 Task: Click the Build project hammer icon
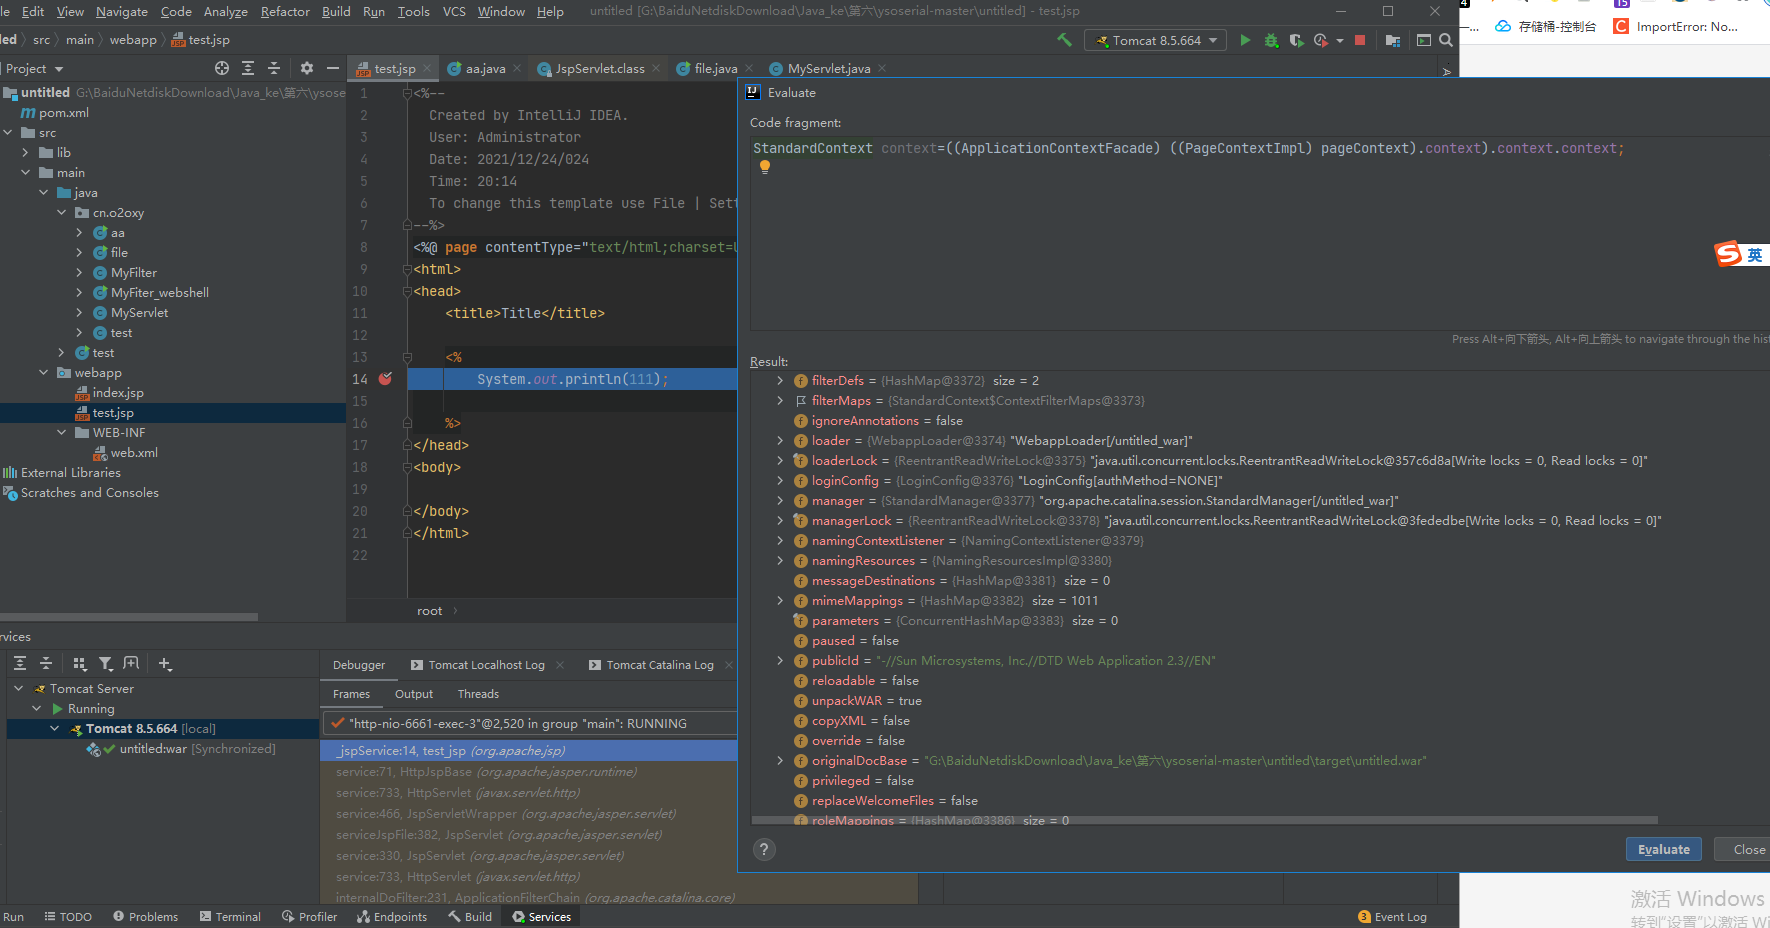(1064, 40)
